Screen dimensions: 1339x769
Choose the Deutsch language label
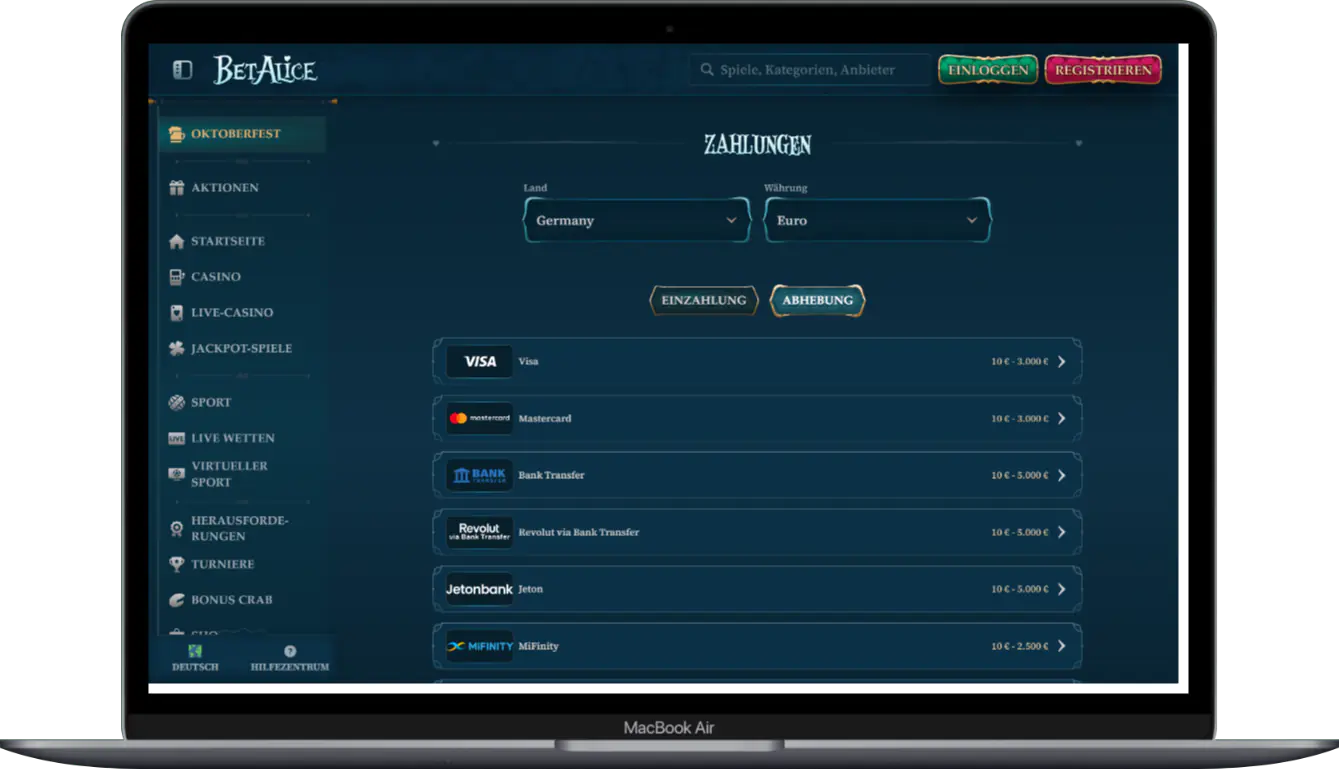[x=195, y=667]
